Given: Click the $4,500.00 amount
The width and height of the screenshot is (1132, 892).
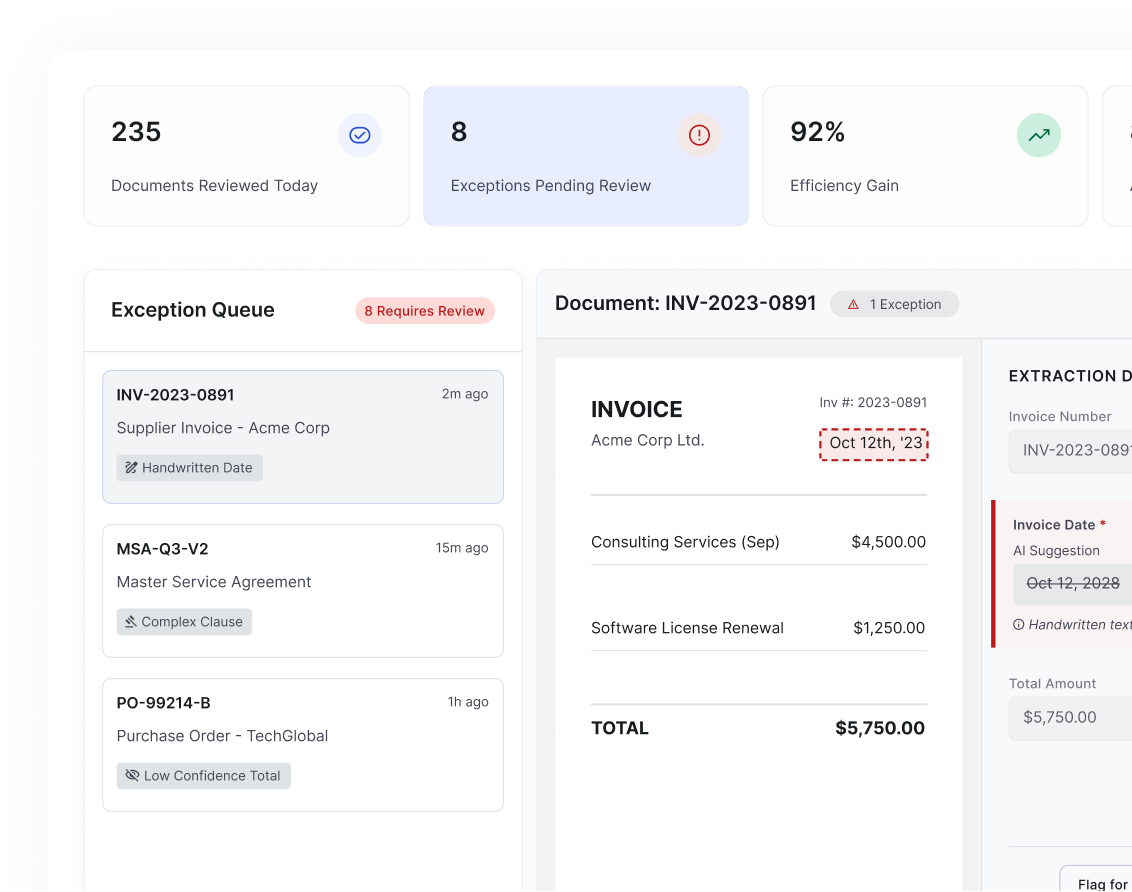Looking at the screenshot, I should (x=888, y=542).
